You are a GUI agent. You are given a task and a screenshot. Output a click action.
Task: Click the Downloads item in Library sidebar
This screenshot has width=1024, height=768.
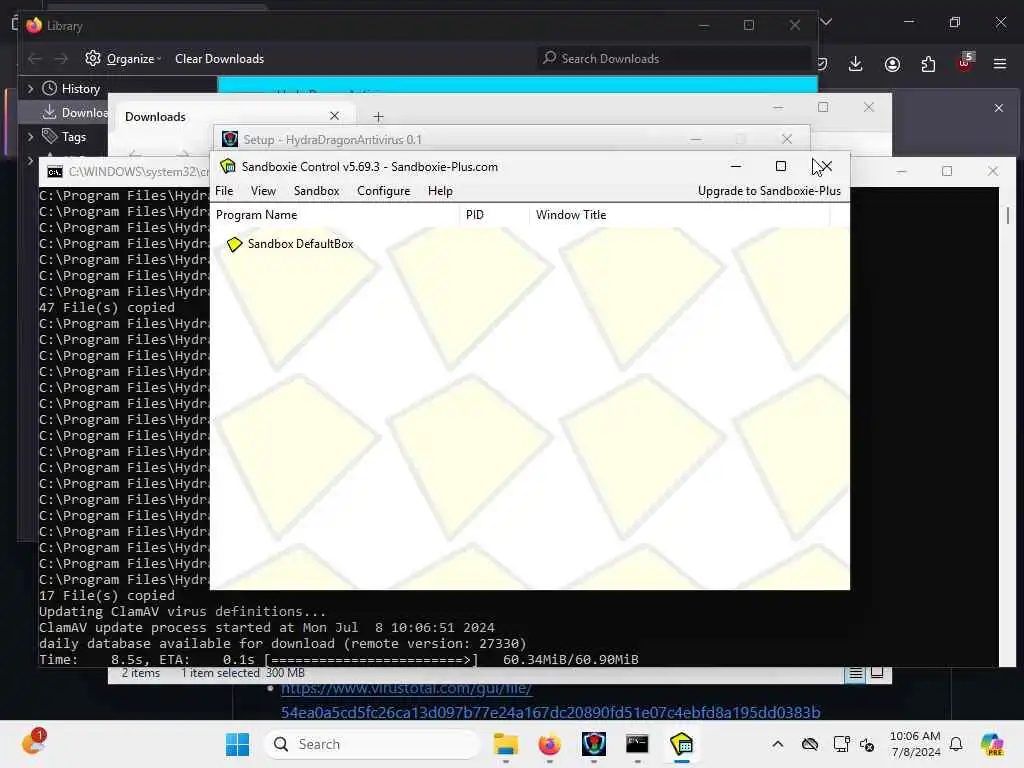click(76, 112)
